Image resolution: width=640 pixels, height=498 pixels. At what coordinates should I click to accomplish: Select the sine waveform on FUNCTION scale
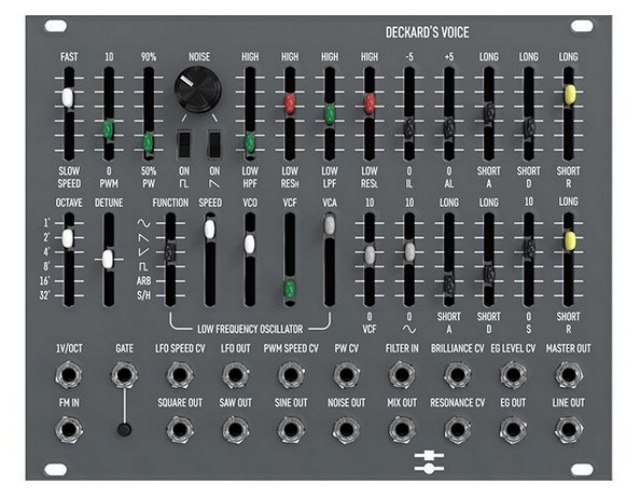pyautogui.click(x=144, y=223)
